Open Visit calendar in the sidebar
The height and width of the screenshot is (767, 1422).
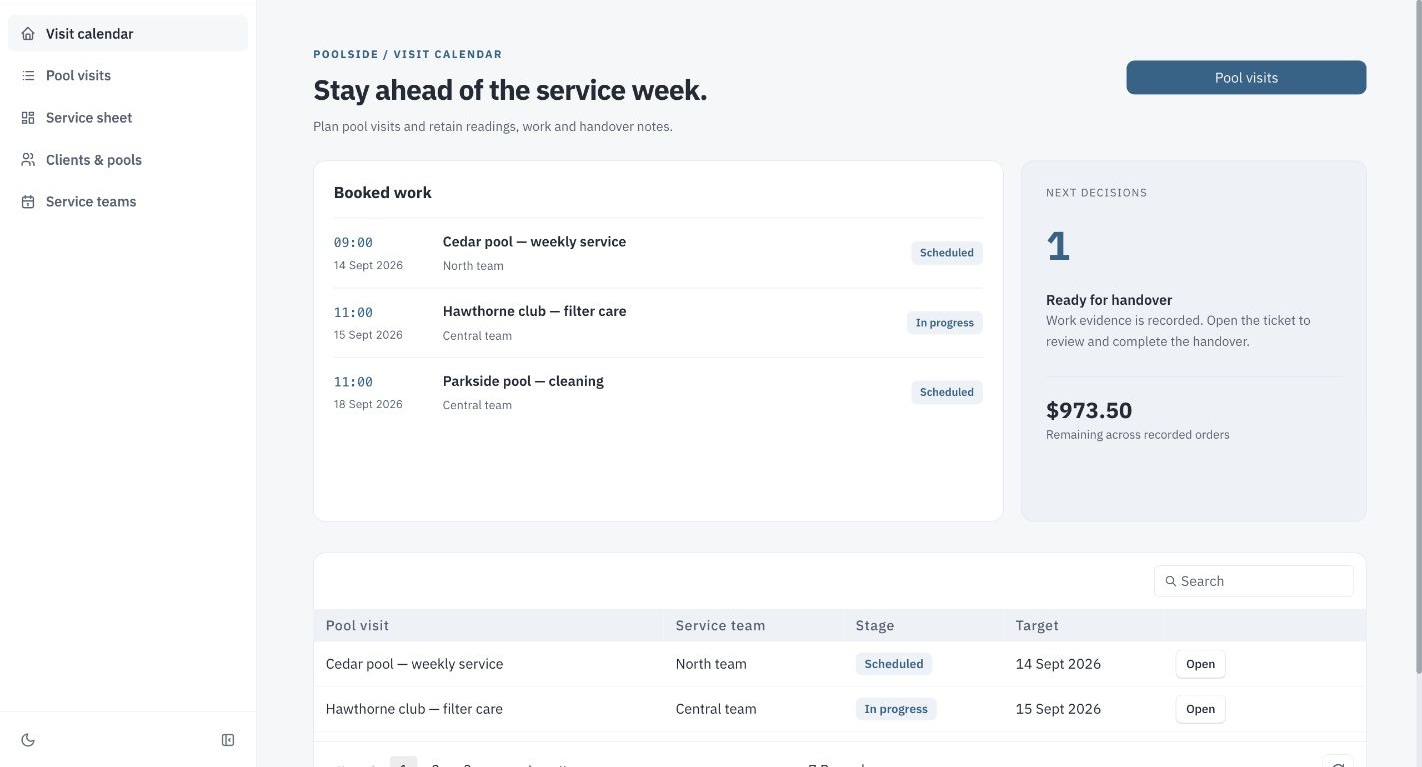[x=128, y=34]
